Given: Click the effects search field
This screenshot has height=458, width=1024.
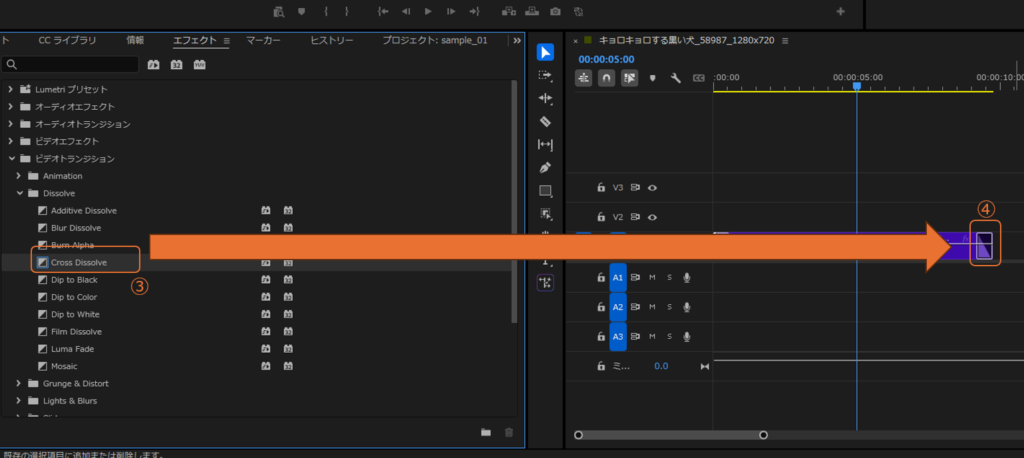Looking at the screenshot, I should [75, 64].
